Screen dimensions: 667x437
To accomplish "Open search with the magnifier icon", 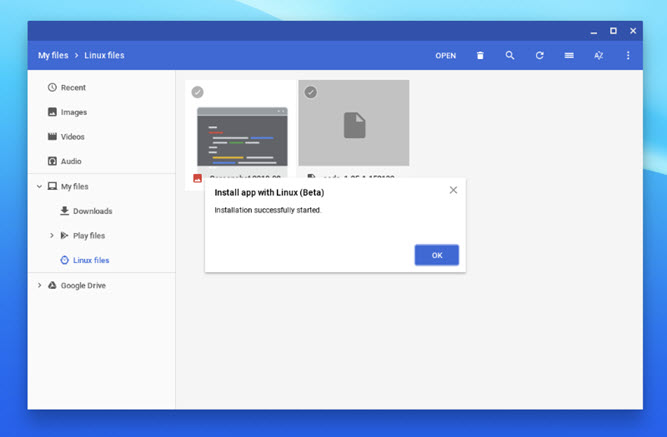I will click(510, 56).
